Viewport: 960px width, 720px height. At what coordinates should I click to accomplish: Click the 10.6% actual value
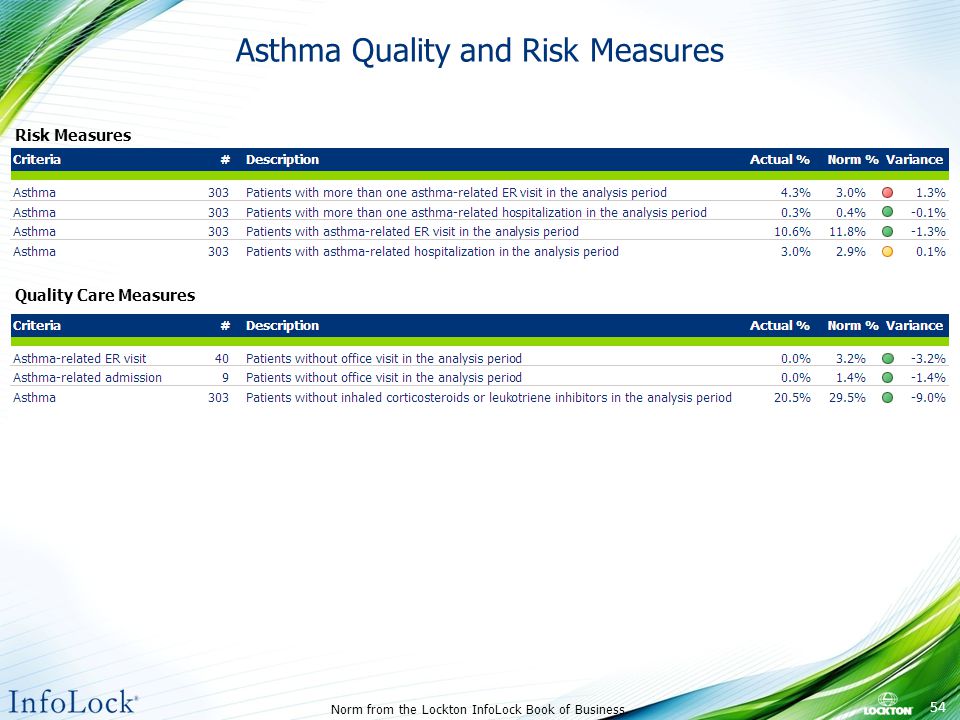[792, 231]
